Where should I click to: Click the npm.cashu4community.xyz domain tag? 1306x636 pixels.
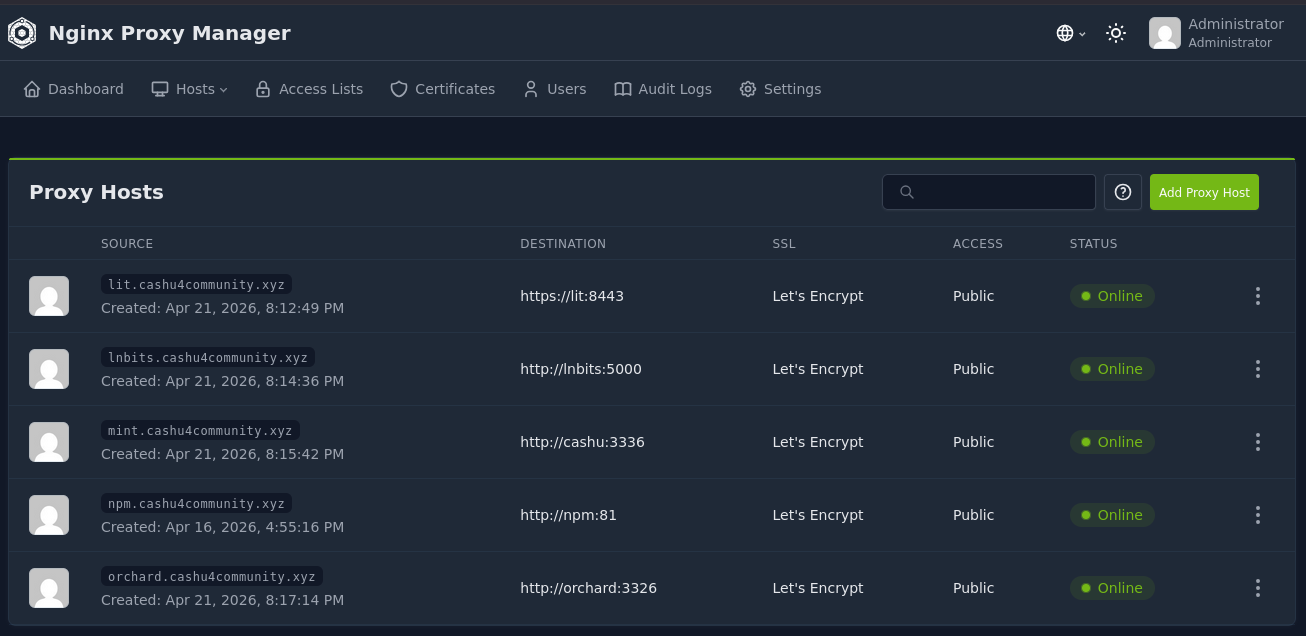[x=197, y=503]
